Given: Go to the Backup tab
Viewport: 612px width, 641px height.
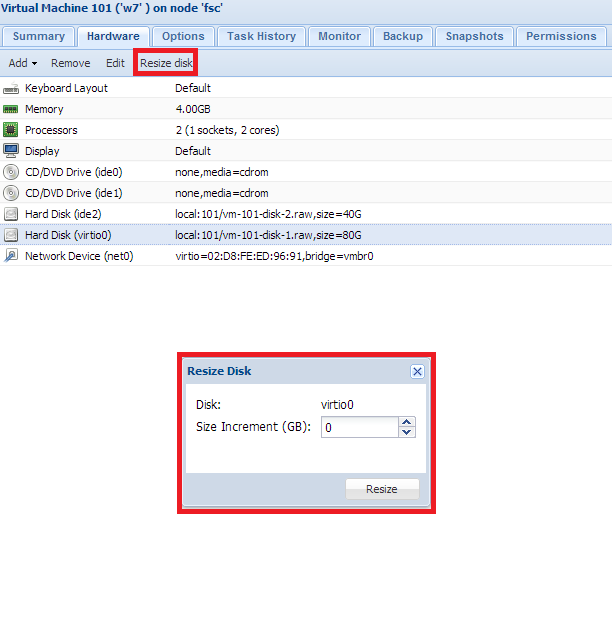Looking at the screenshot, I should pos(403,36).
